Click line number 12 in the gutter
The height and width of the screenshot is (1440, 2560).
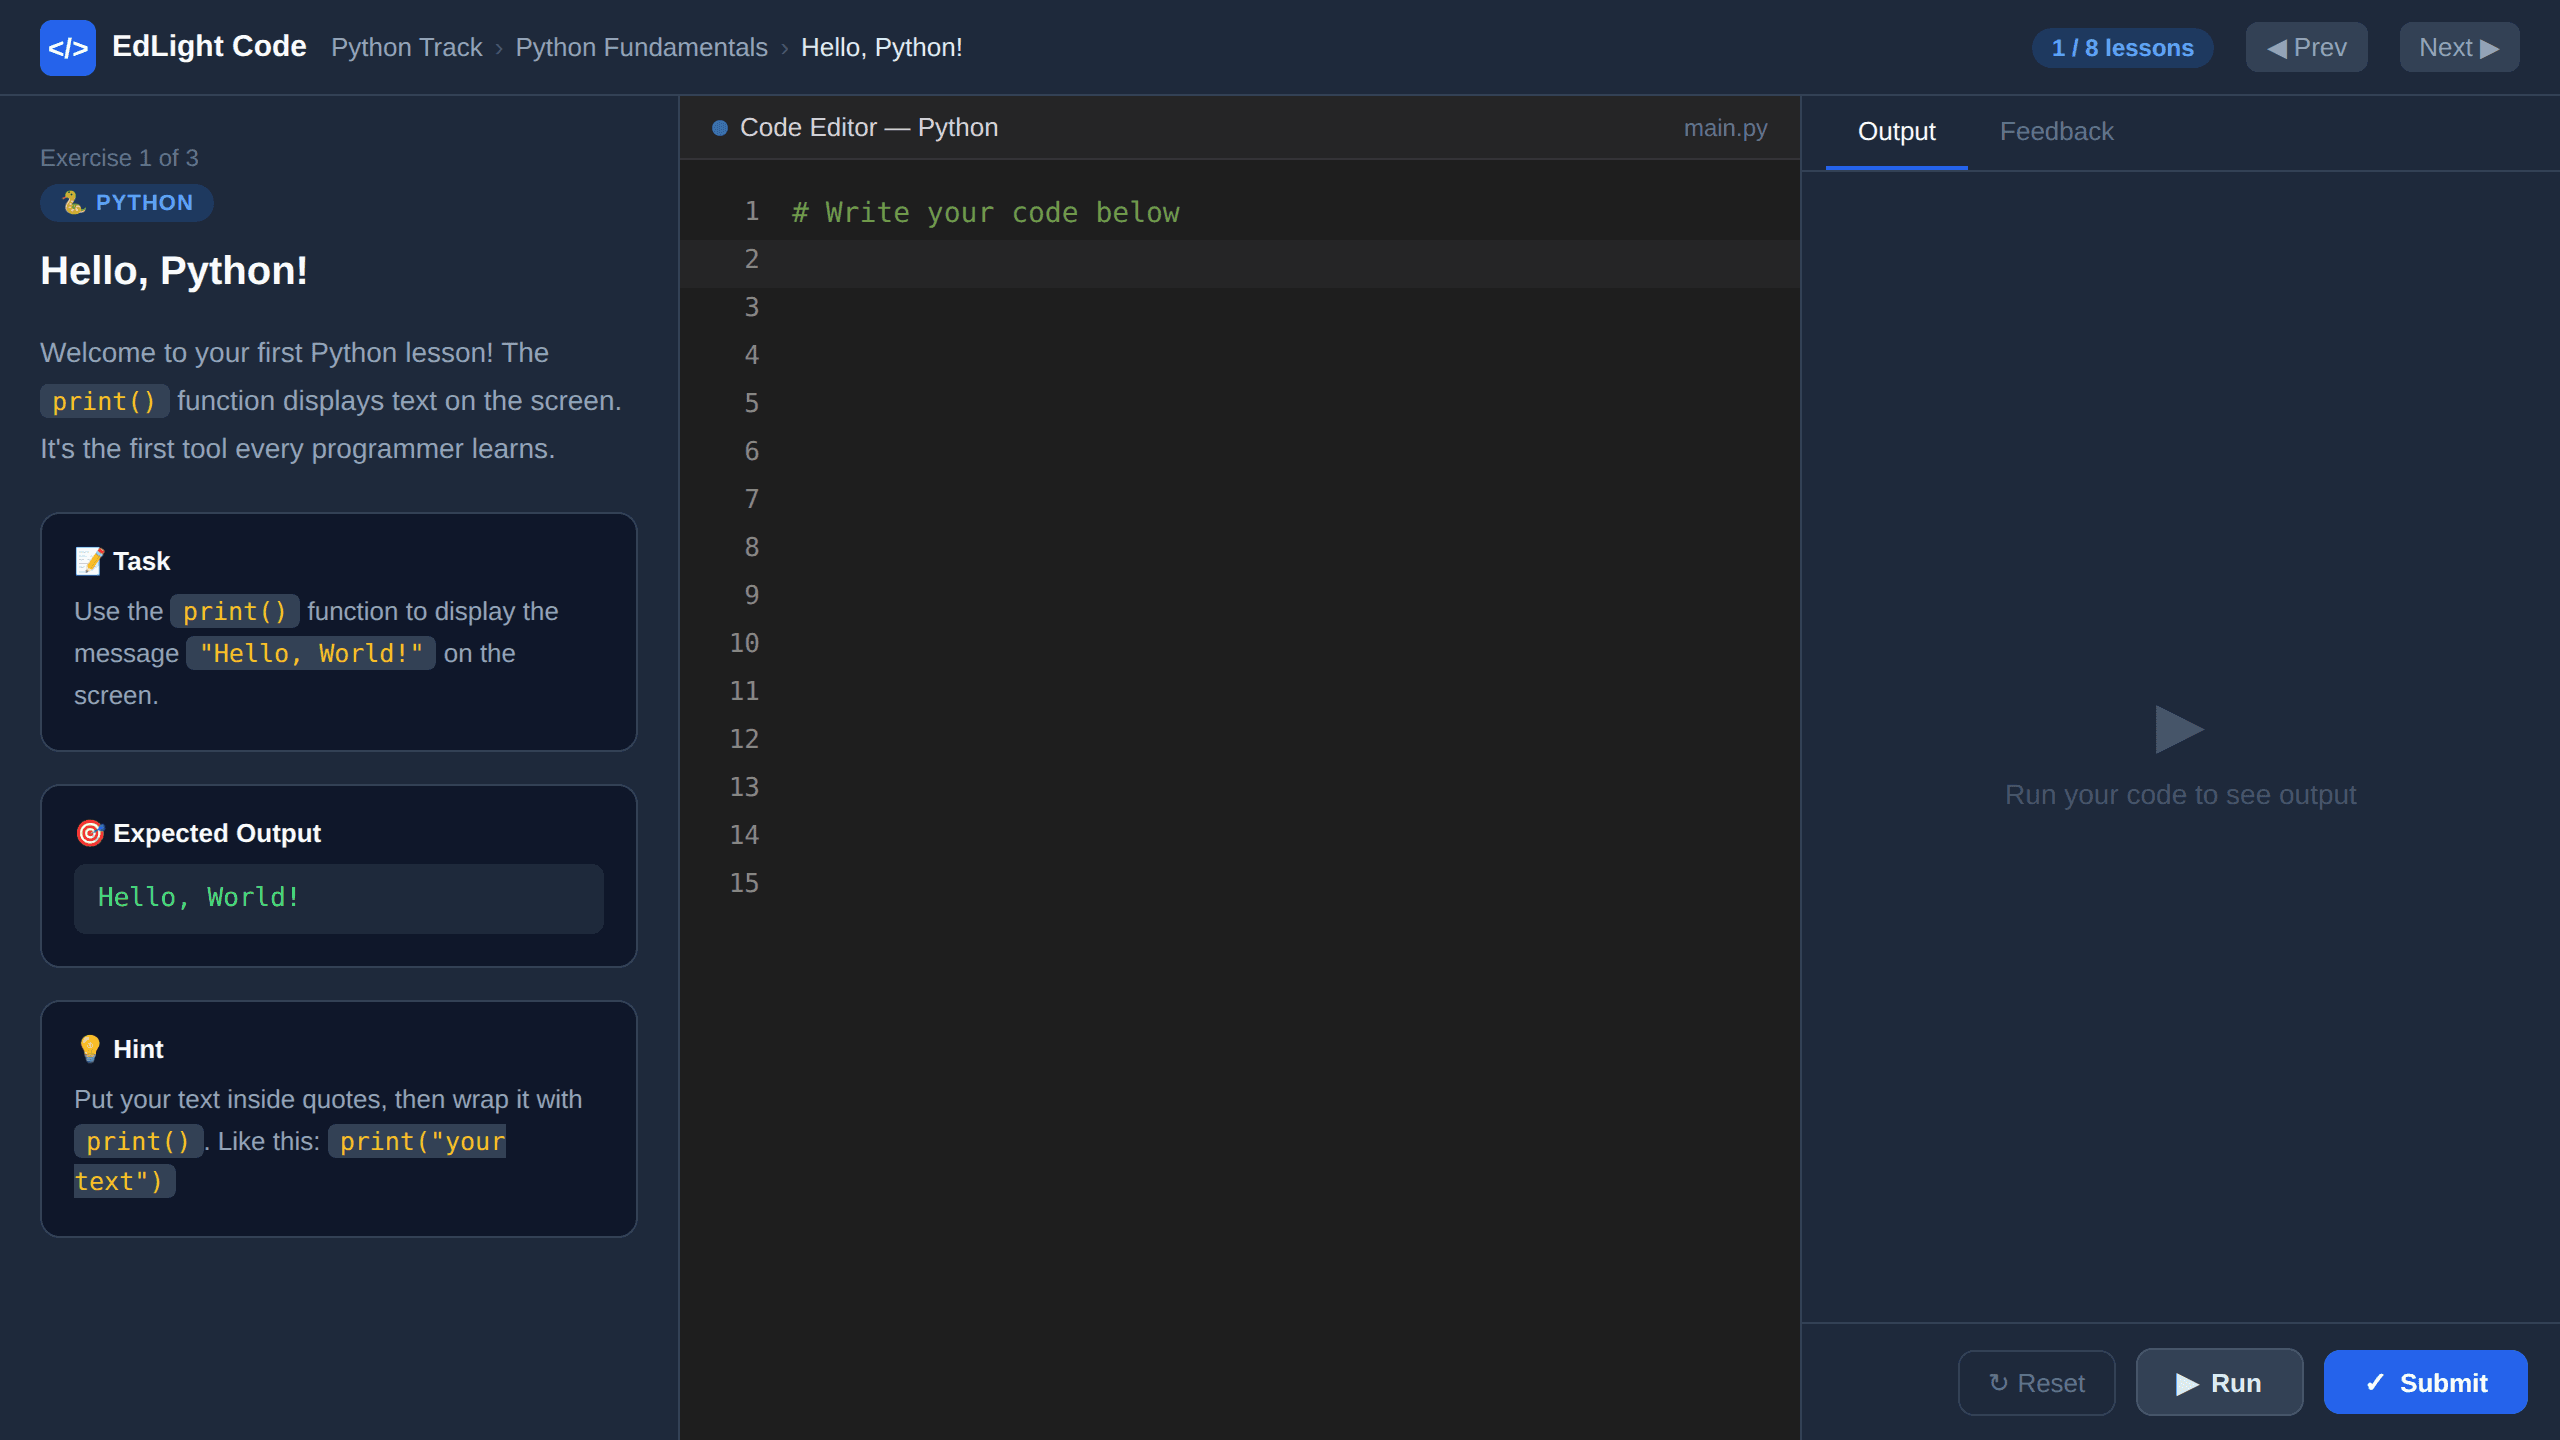point(744,739)
